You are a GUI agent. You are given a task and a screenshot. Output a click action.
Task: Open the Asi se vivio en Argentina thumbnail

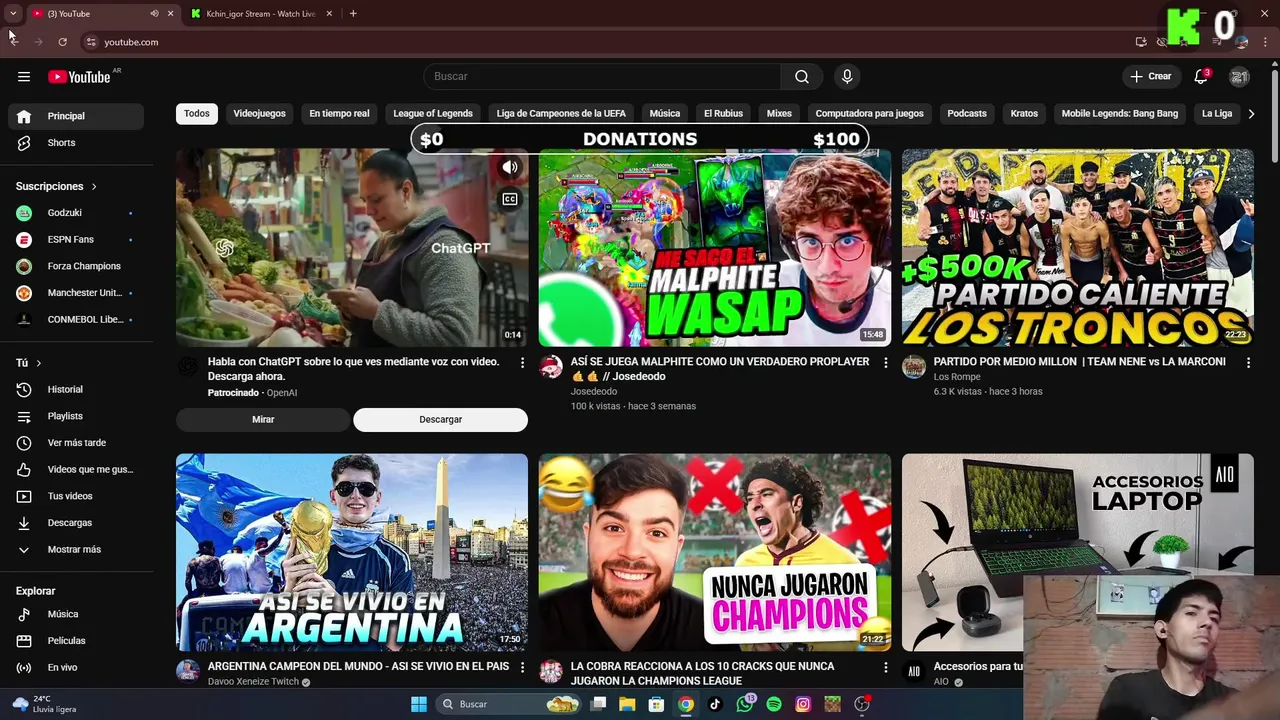[x=352, y=552]
